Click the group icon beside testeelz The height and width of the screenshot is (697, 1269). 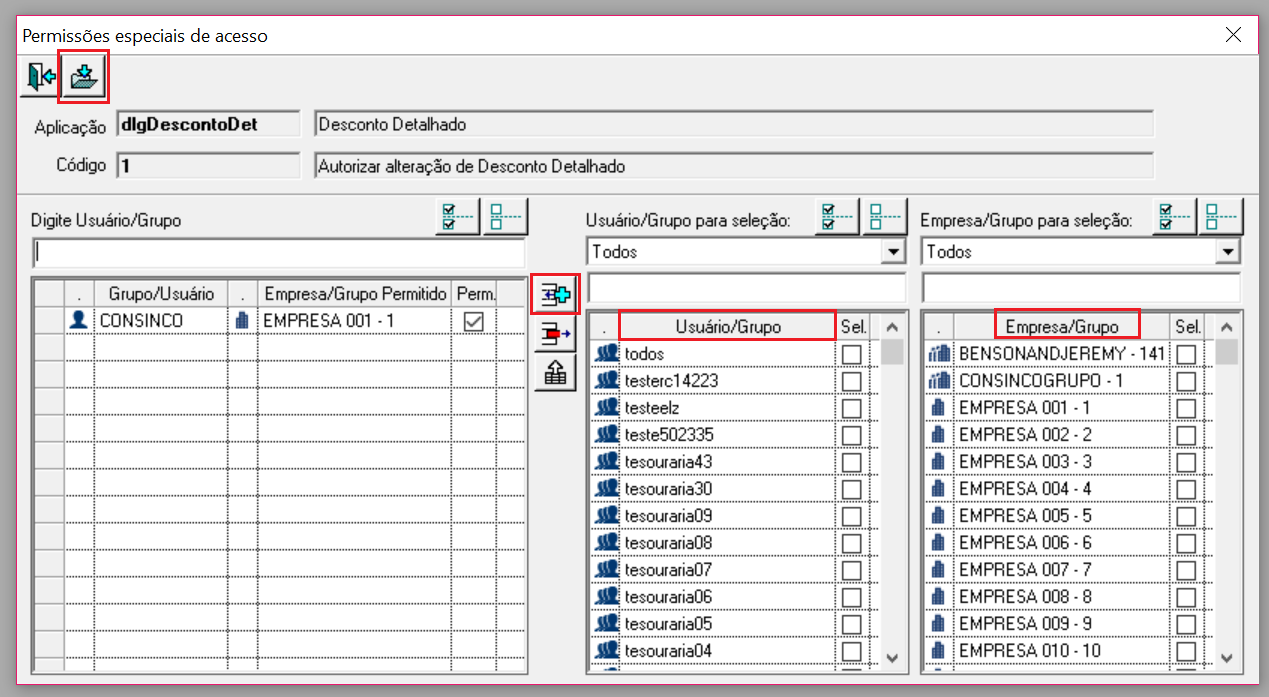coord(606,407)
